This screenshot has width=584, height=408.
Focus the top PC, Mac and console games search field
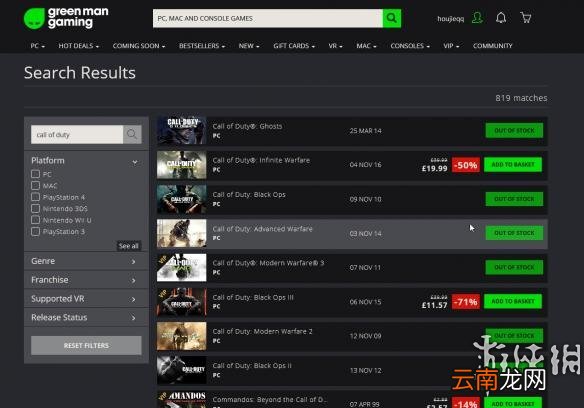[x=268, y=18]
